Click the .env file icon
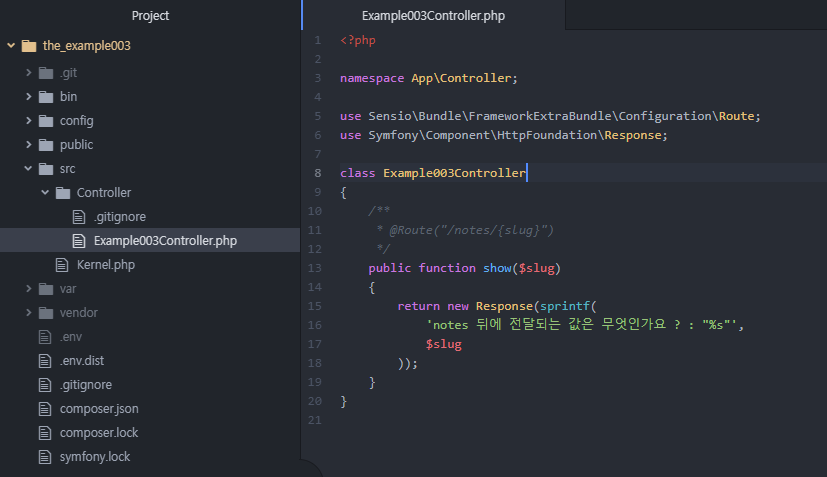 pyautogui.click(x=45, y=337)
